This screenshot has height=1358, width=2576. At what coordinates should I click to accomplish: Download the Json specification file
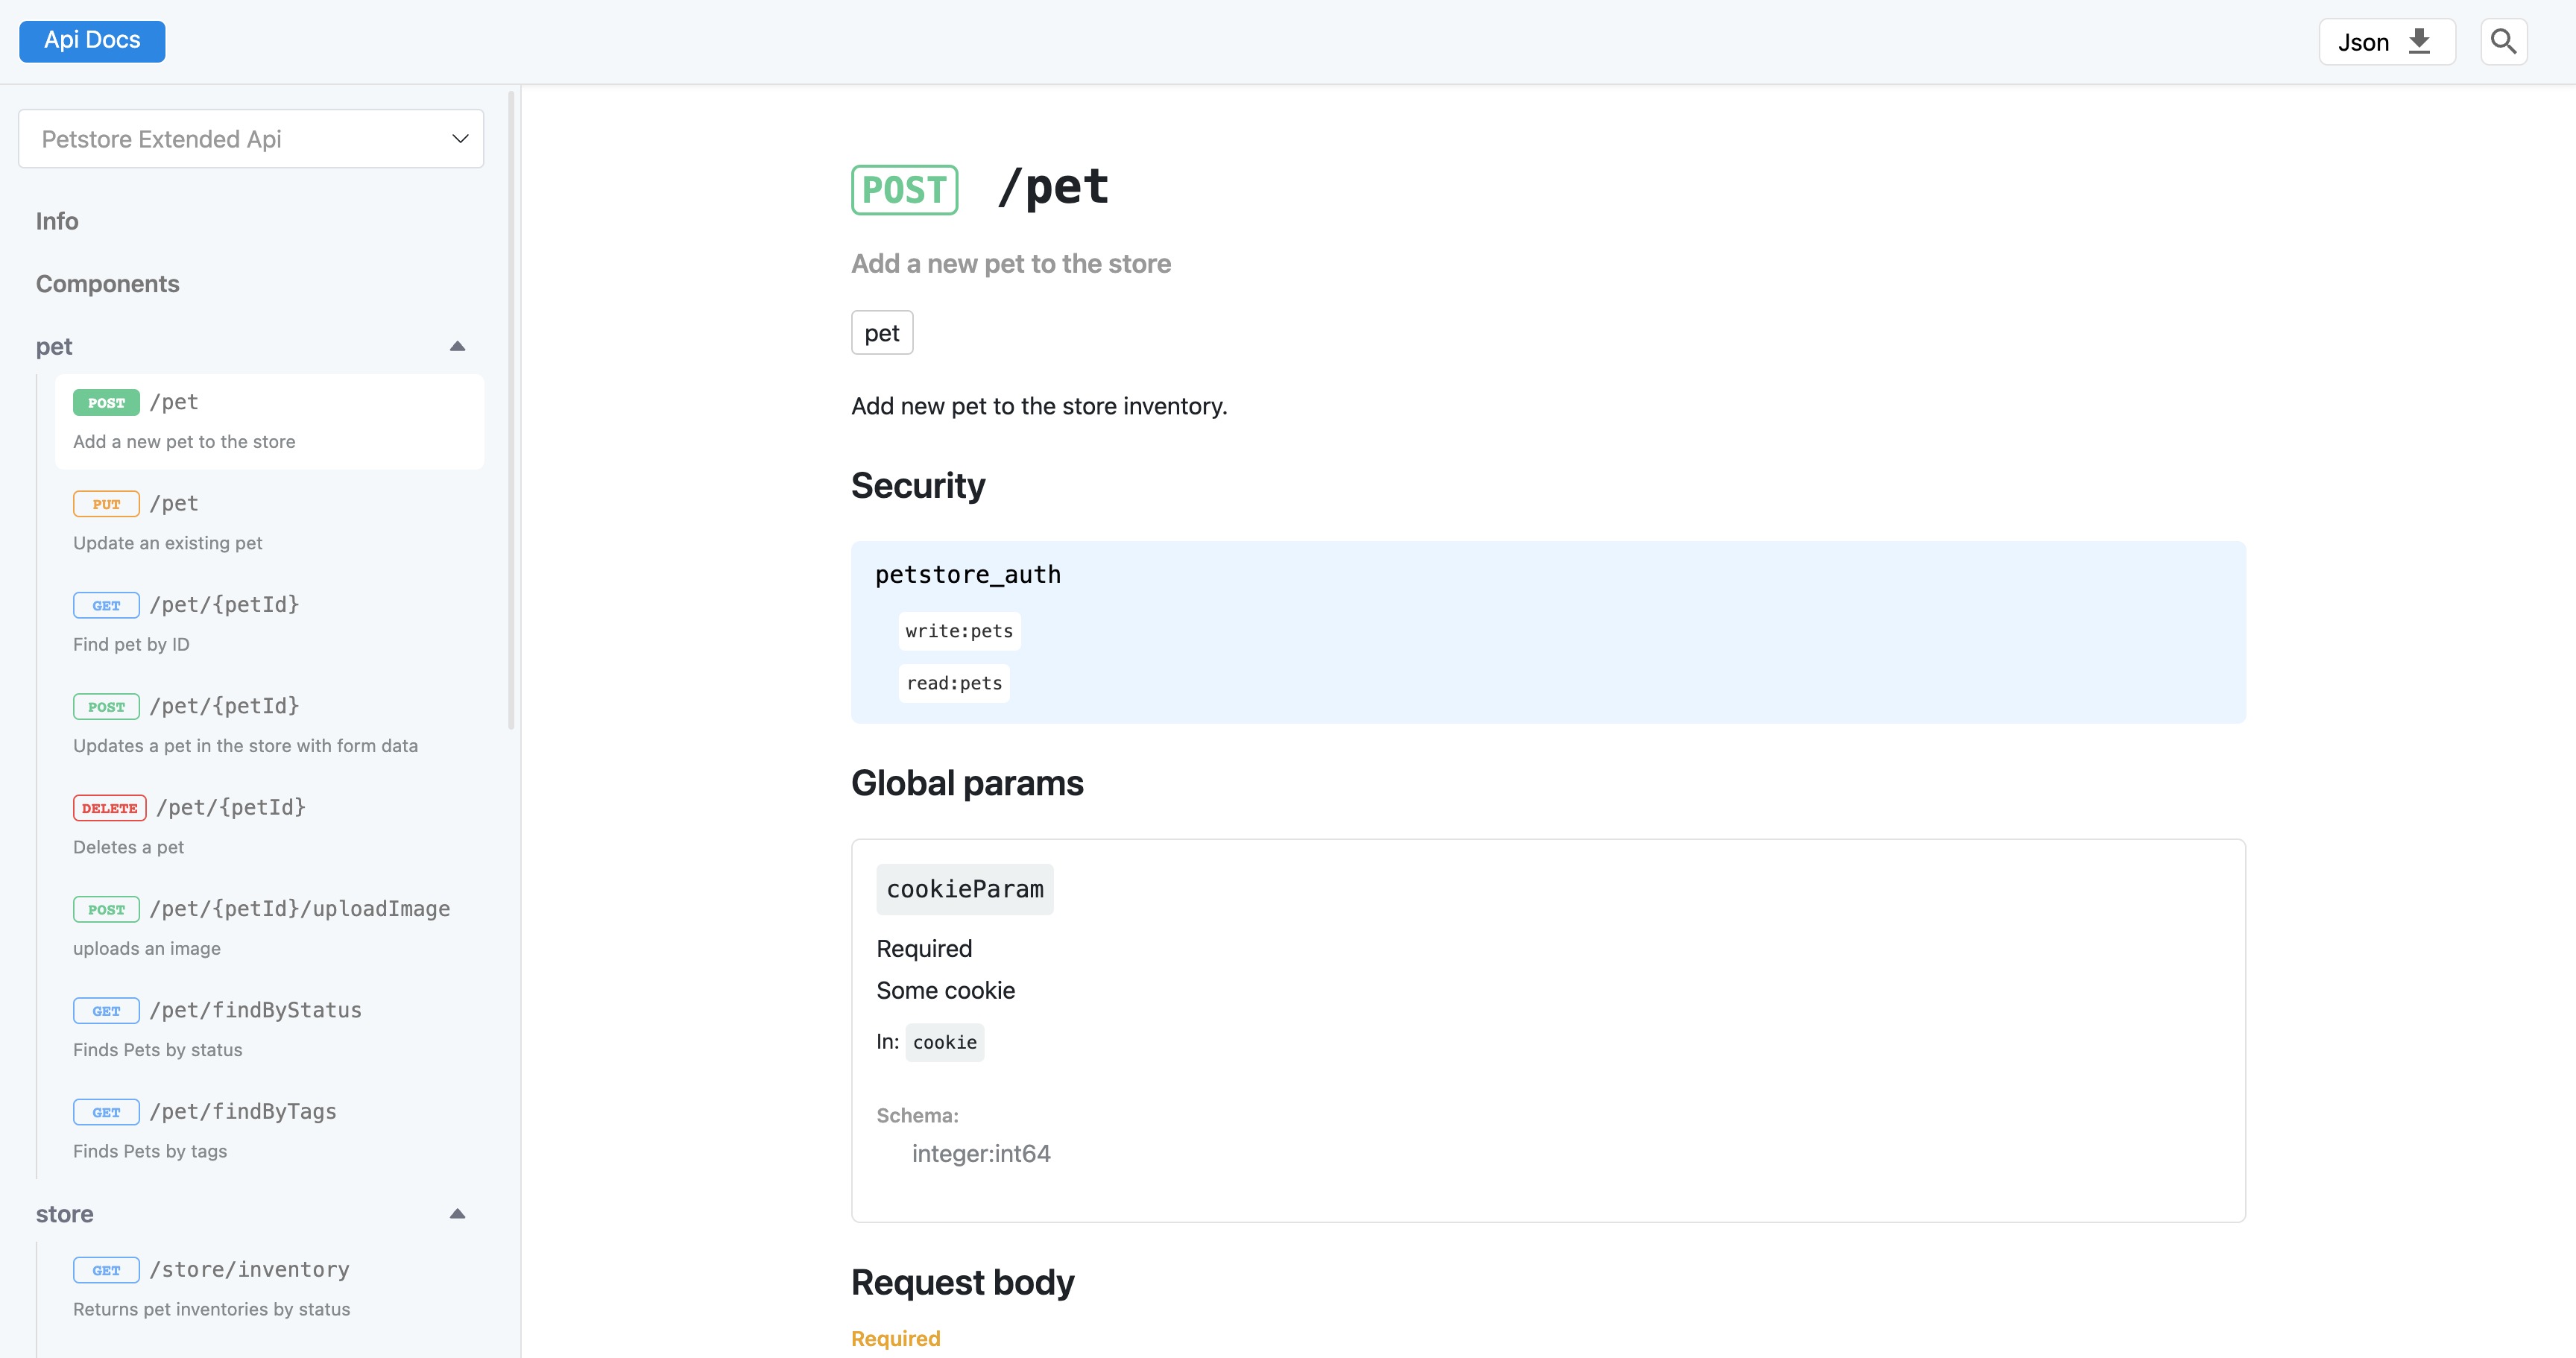tap(2386, 42)
